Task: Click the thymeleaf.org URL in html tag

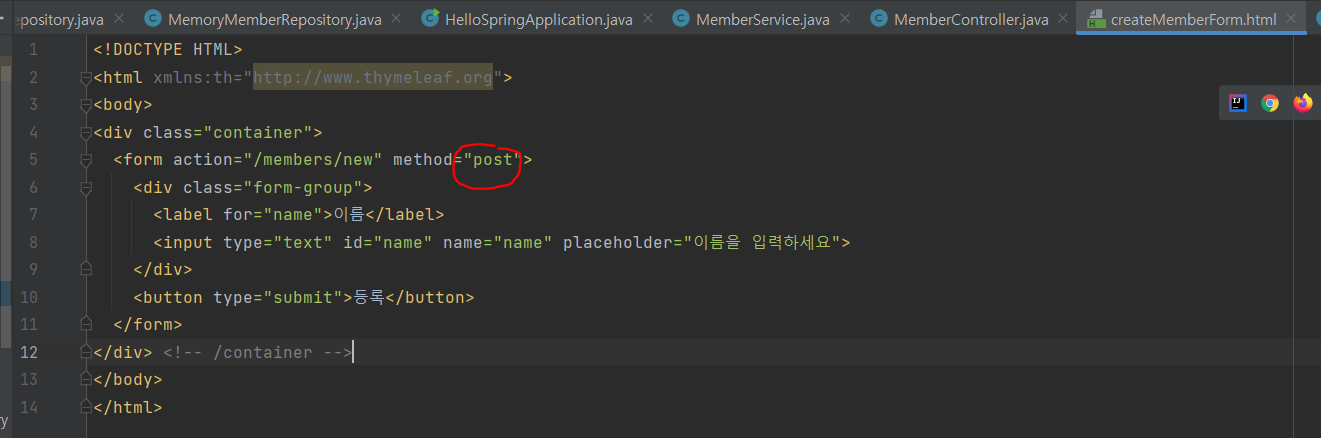Action: coord(373,77)
